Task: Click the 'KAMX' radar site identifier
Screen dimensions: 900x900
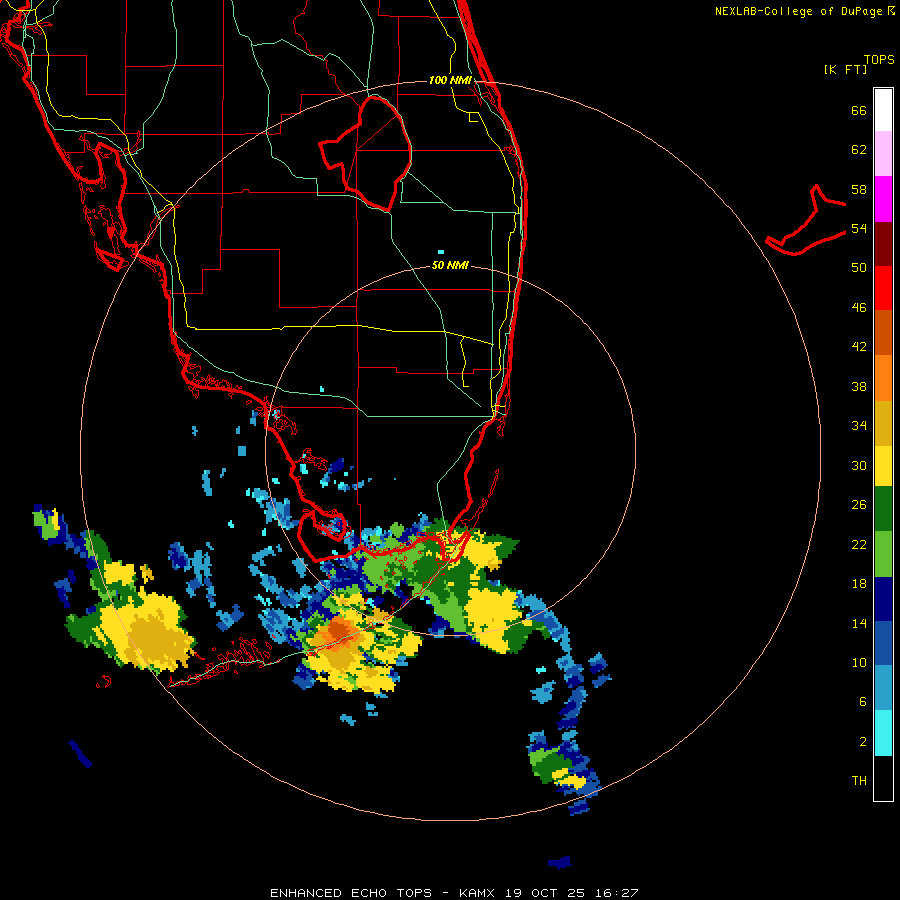Action: click(479, 893)
